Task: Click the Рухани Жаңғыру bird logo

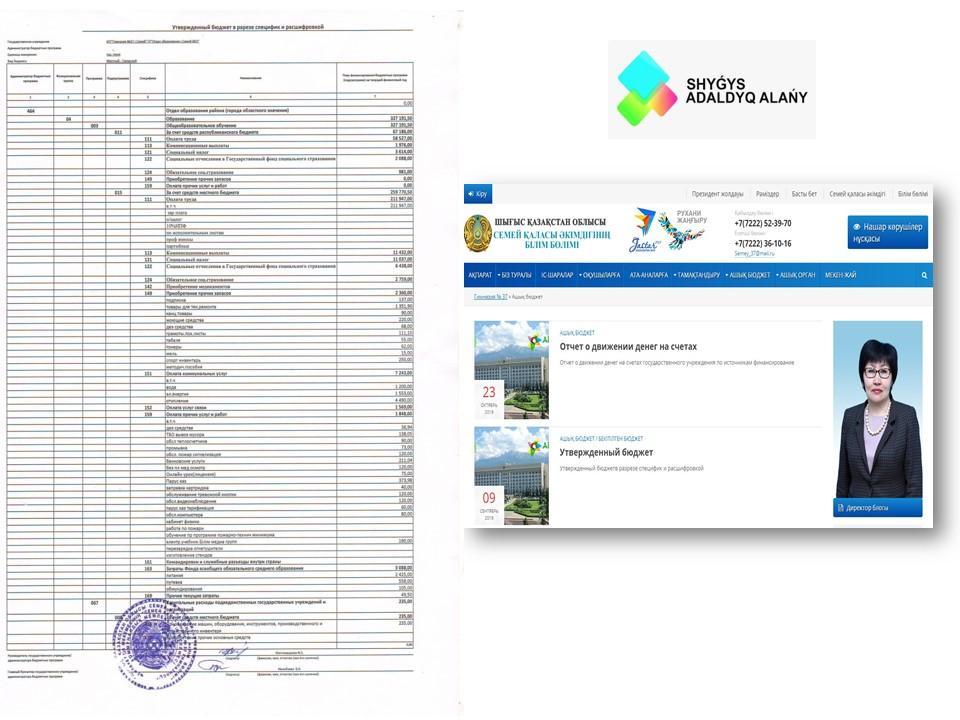Action: click(682, 230)
